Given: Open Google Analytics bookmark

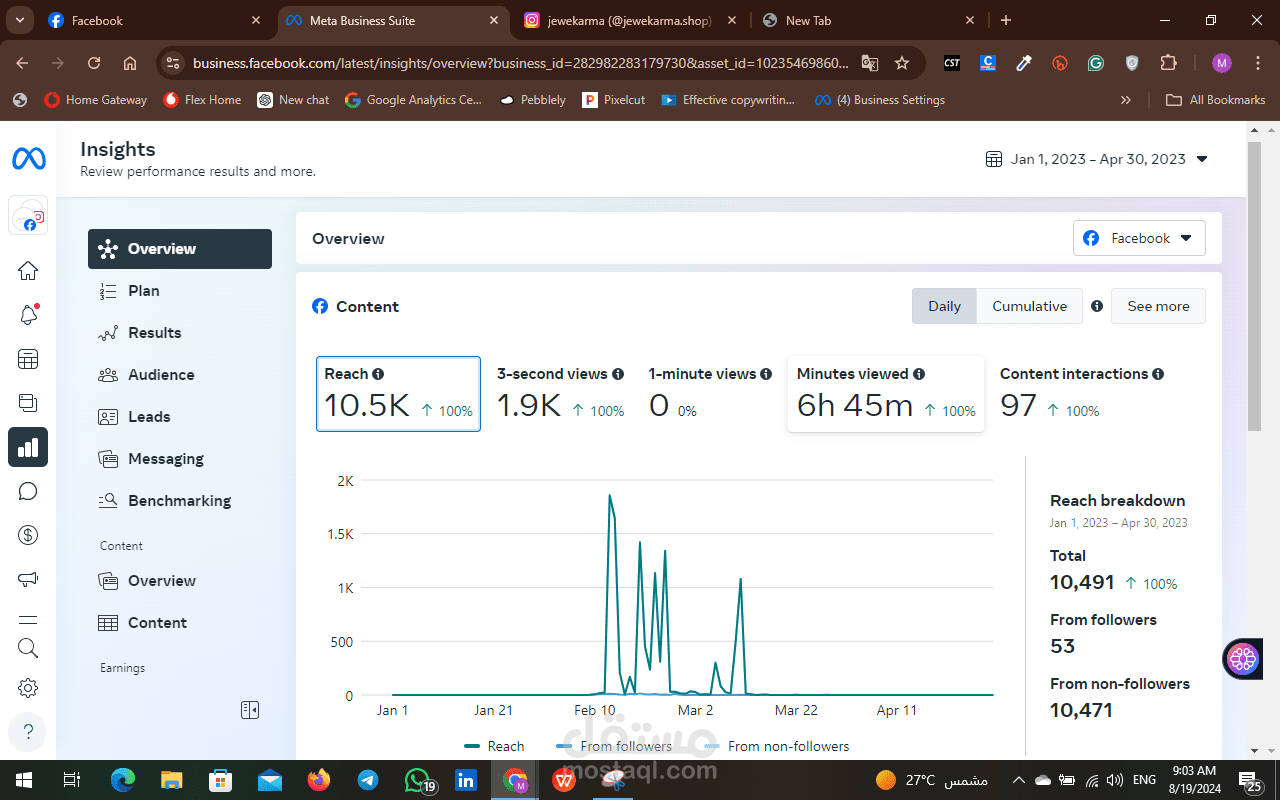Looking at the screenshot, I should click(413, 100).
